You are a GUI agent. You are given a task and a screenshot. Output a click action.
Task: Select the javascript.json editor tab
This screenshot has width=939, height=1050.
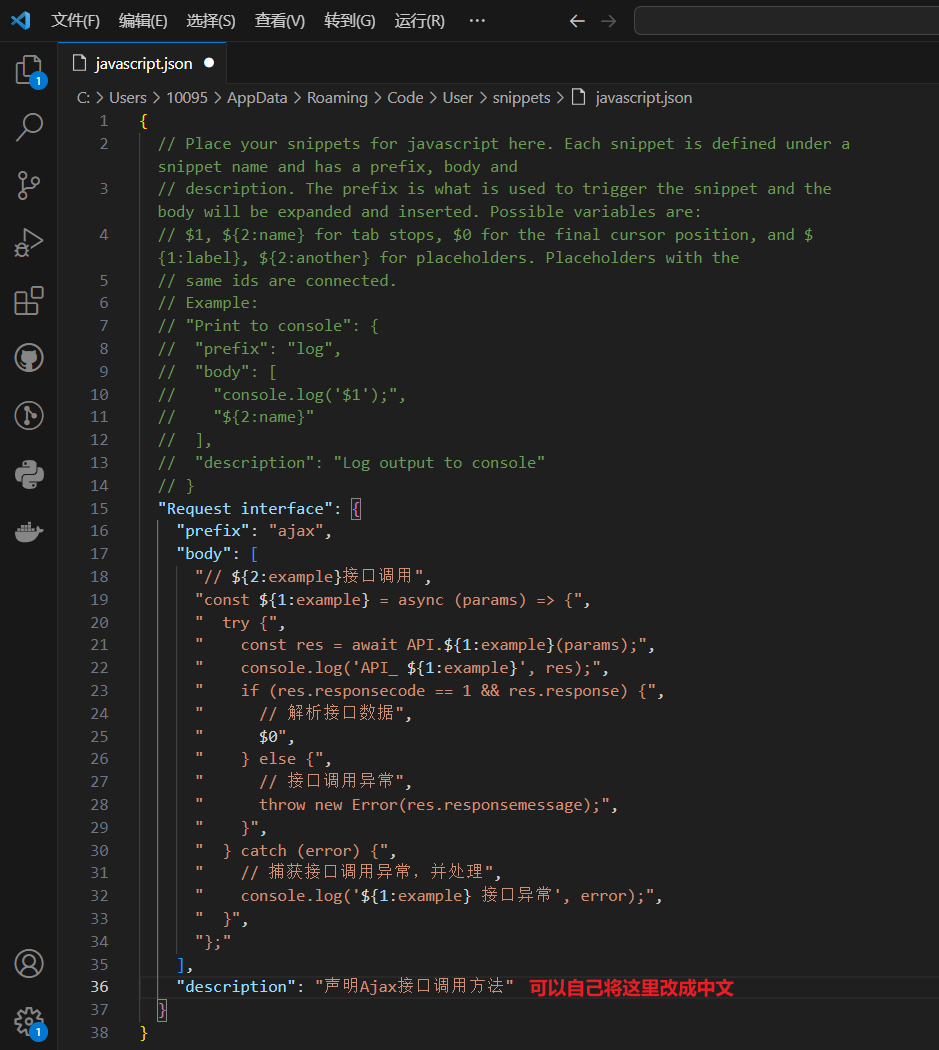tap(142, 63)
